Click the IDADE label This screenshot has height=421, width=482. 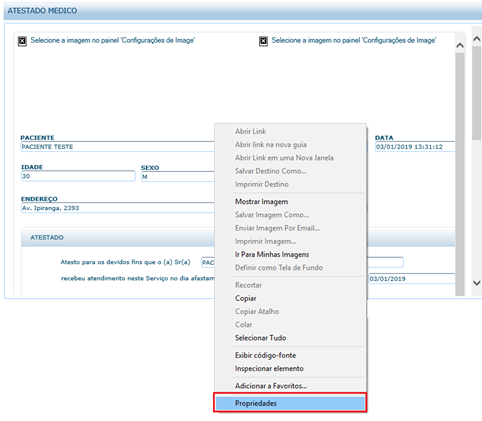32,167
